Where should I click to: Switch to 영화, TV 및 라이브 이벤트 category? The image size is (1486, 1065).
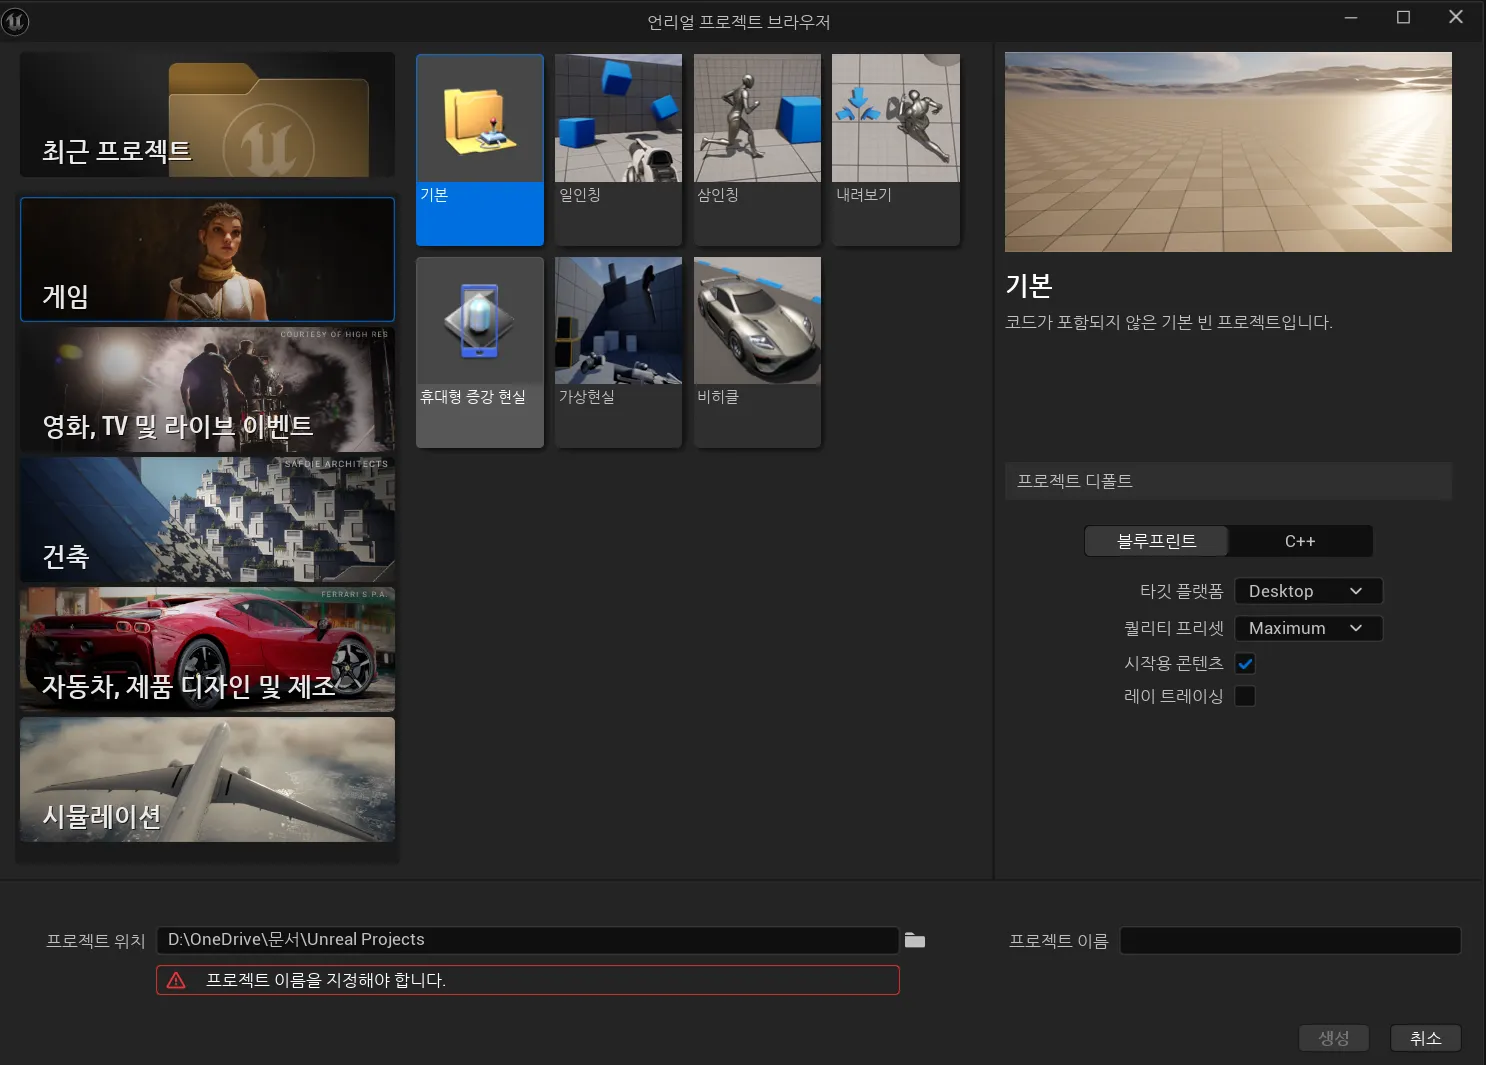[207, 390]
